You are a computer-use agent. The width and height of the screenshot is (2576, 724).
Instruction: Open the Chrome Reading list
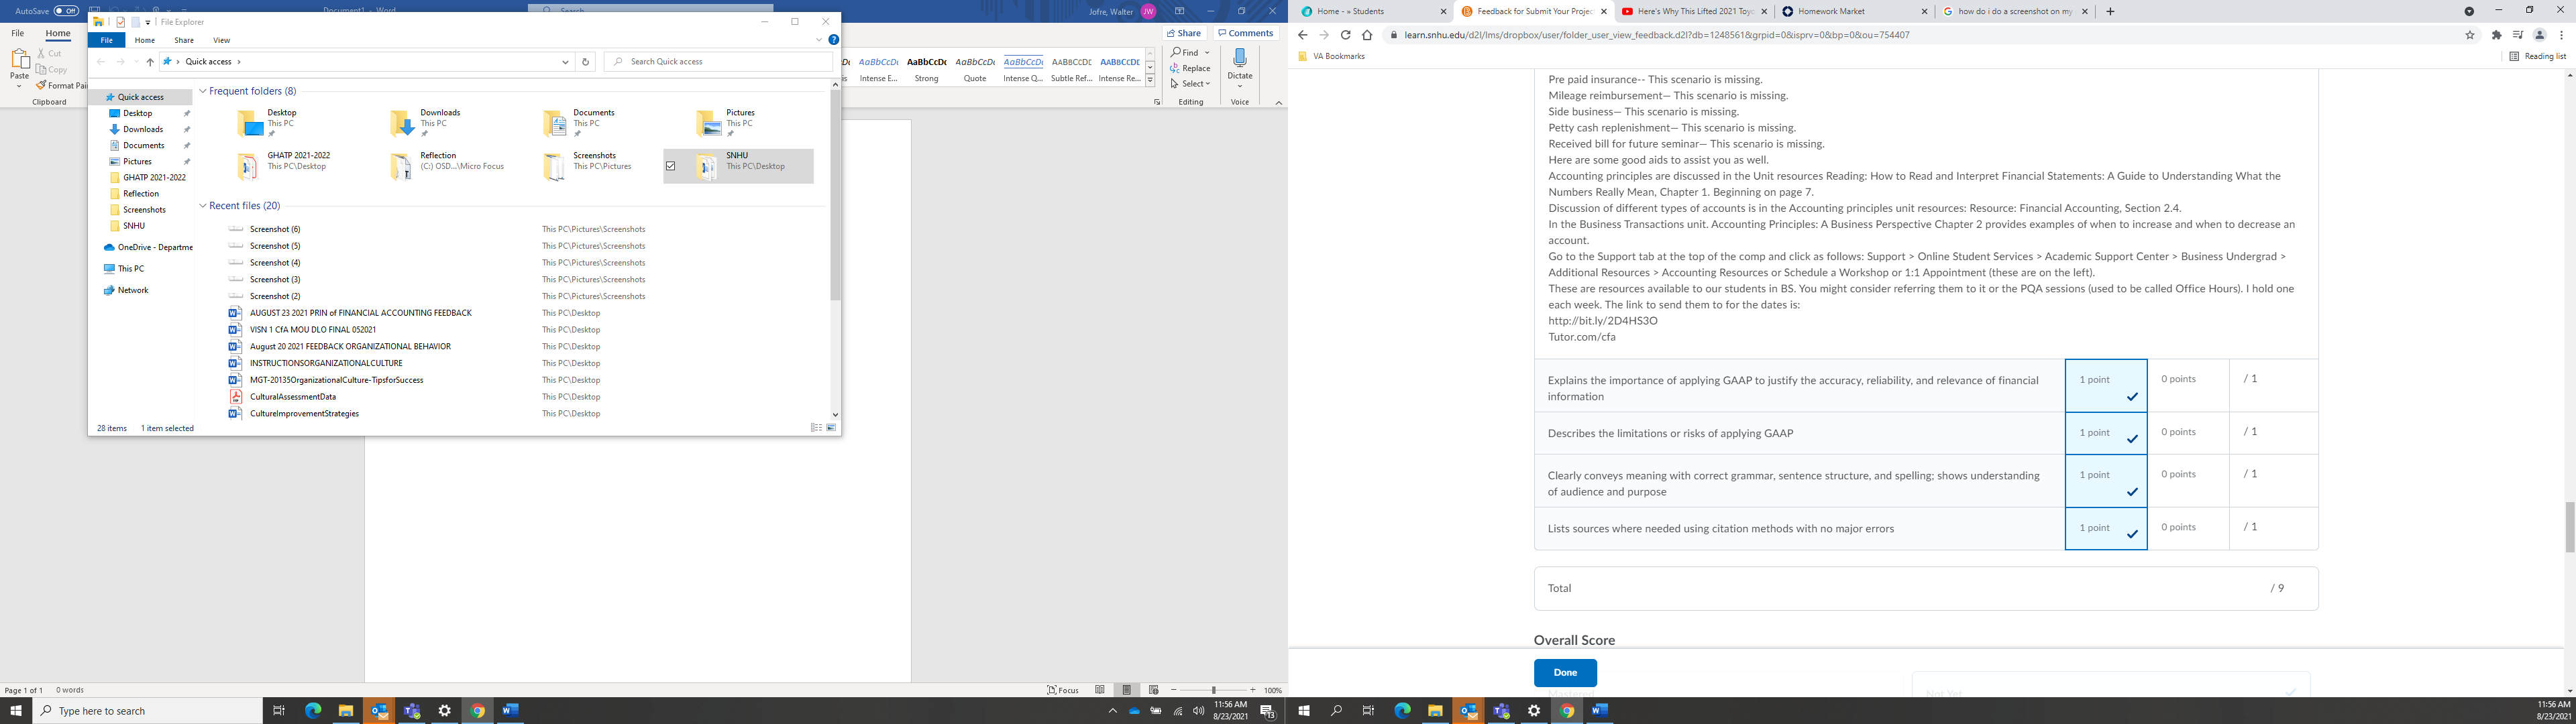(x=2538, y=57)
